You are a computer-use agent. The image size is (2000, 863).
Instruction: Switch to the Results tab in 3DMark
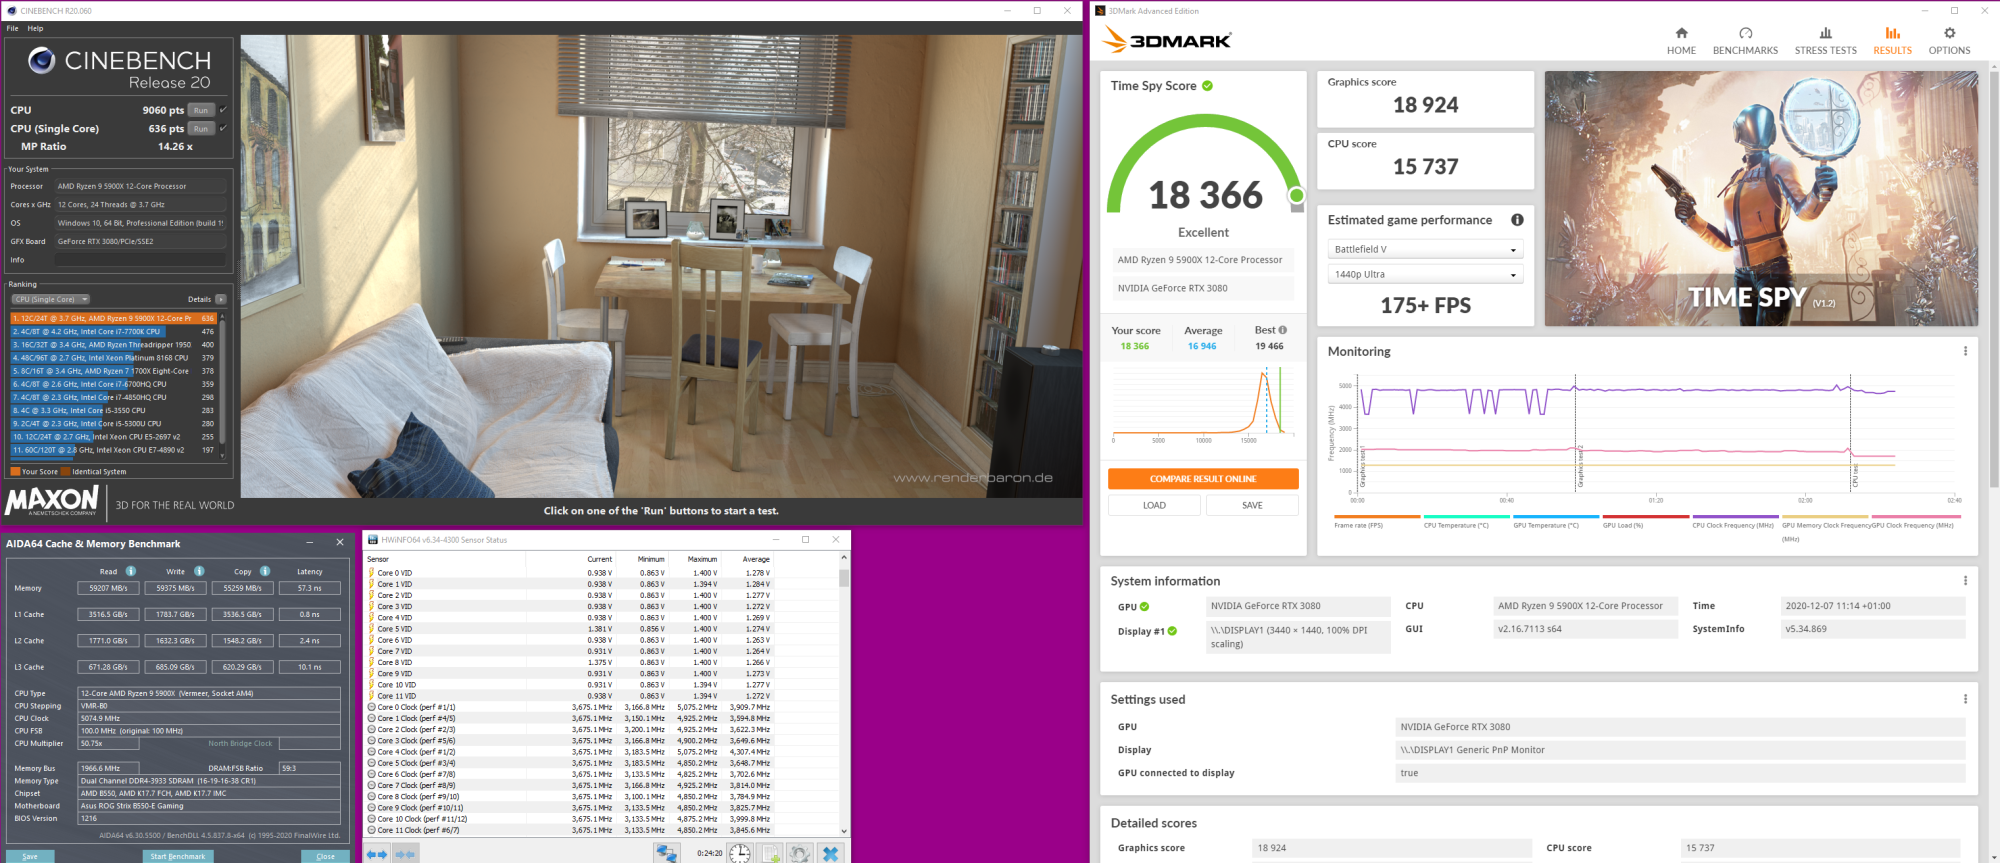(1892, 40)
